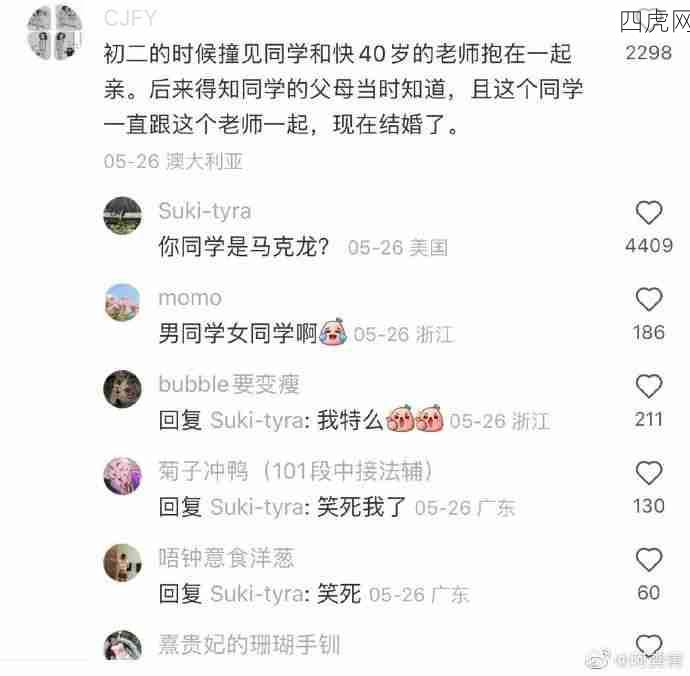Tap the 你同学是马克龙? comment text

(243, 246)
